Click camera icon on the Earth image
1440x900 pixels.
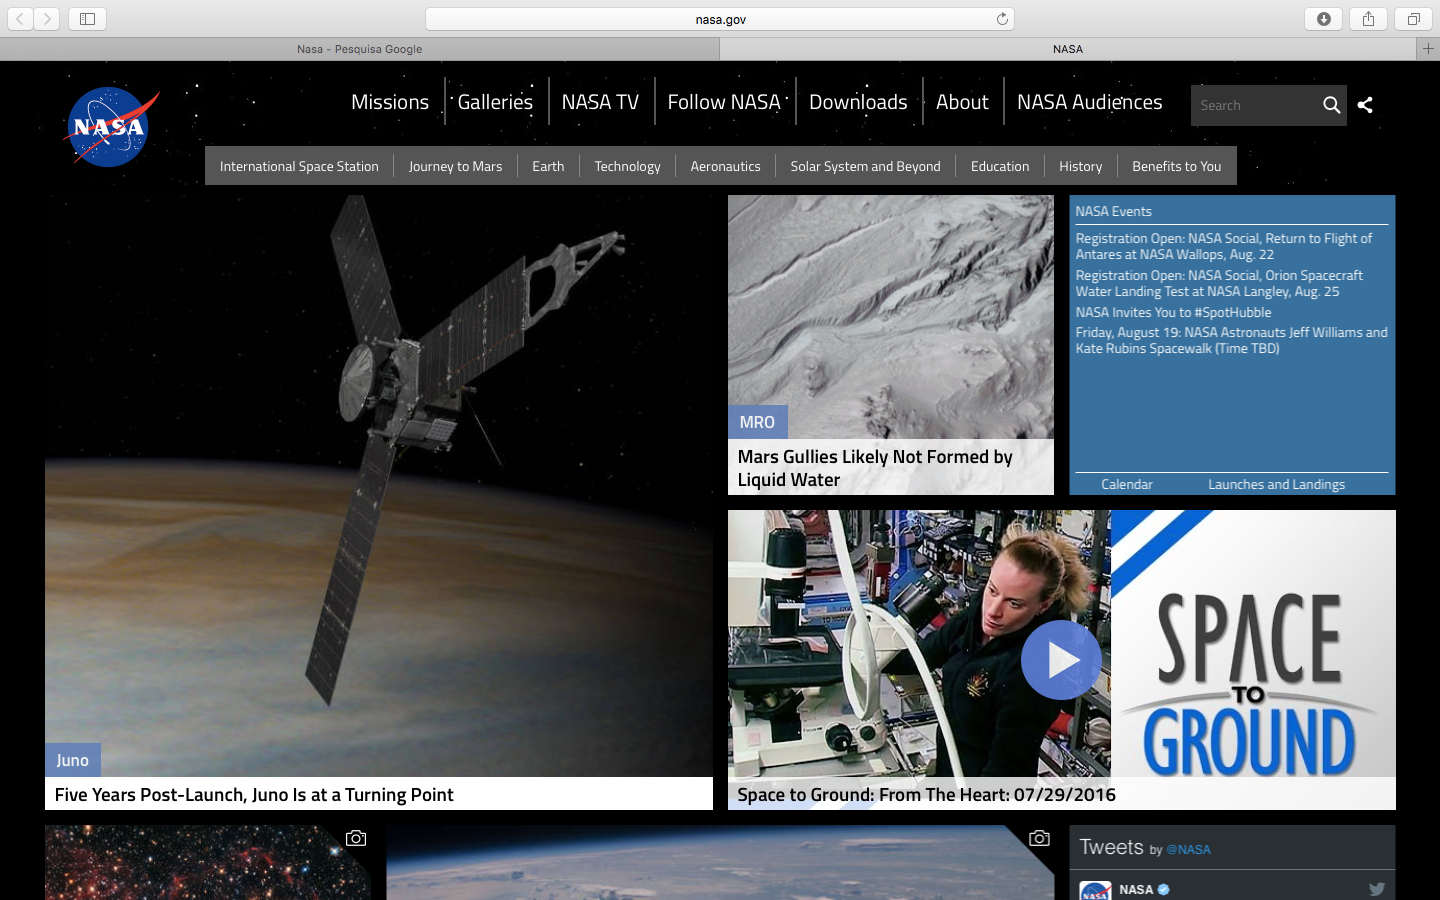pyautogui.click(x=1039, y=838)
